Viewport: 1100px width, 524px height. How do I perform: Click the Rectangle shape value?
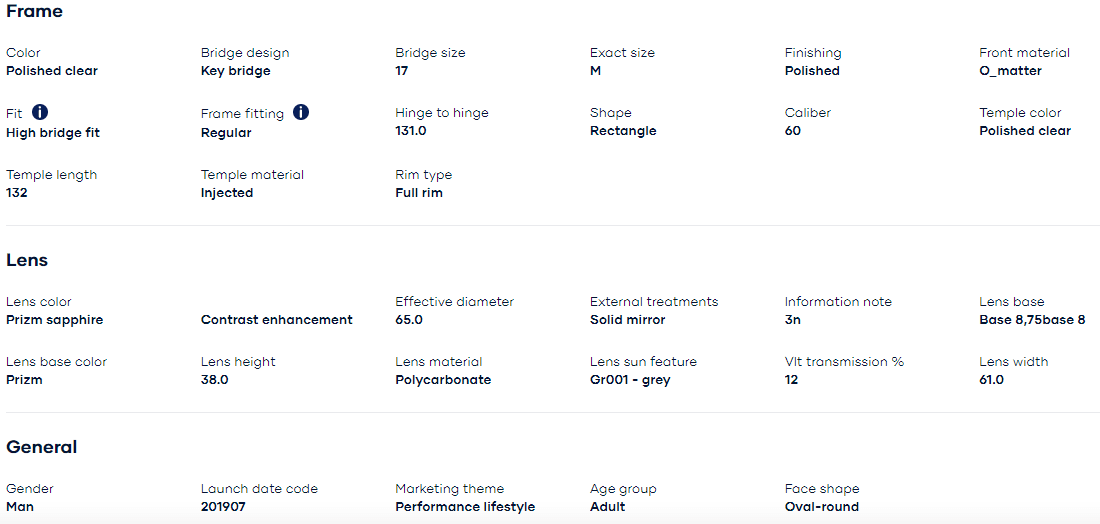click(x=623, y=131)
